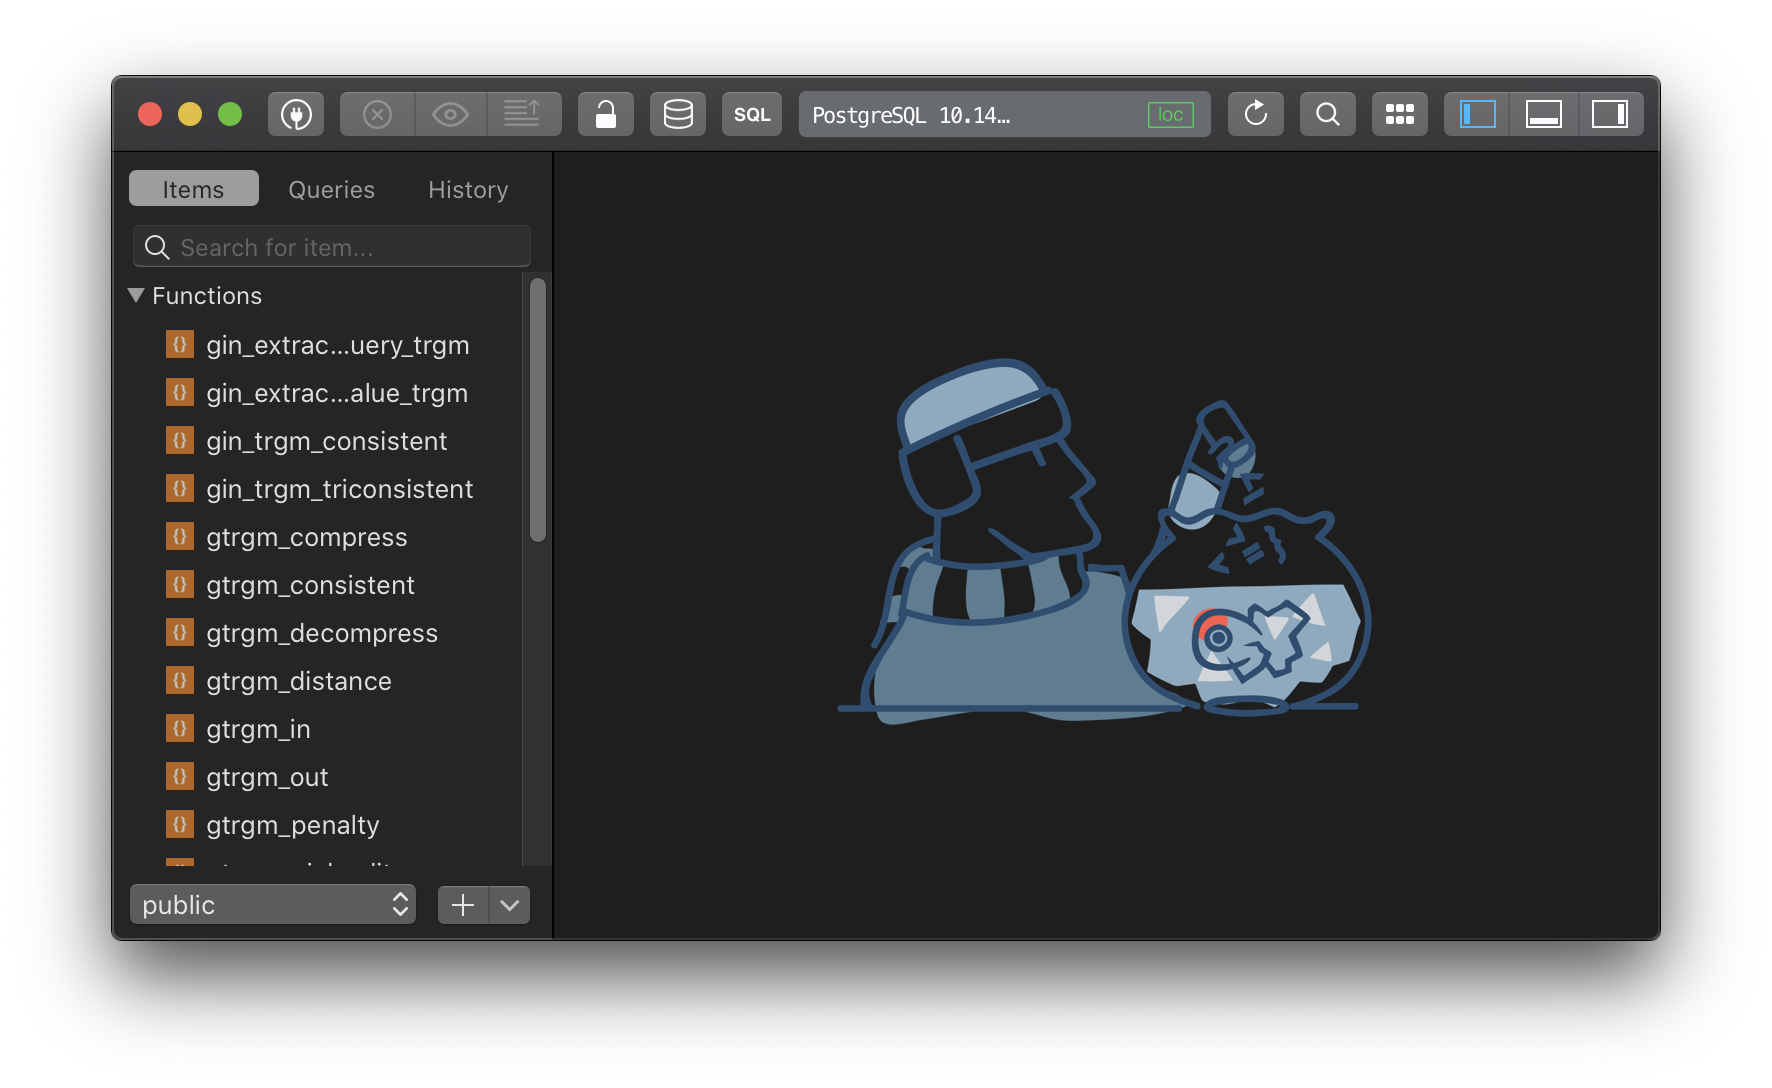
Task: Click the PostgreSQL 10.14 connection field
Action: pos(1004,114)
